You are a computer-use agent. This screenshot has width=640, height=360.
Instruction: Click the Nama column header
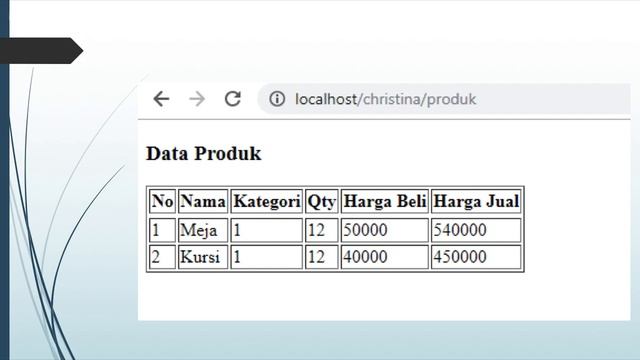click(203, 201)
